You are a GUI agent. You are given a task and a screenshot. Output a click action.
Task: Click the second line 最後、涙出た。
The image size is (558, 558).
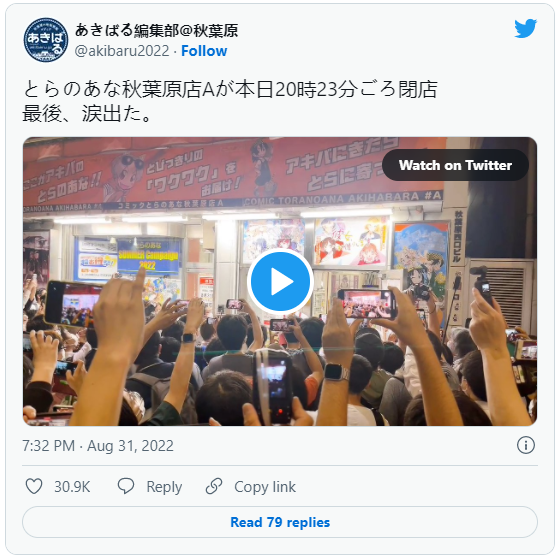[88, 114]
